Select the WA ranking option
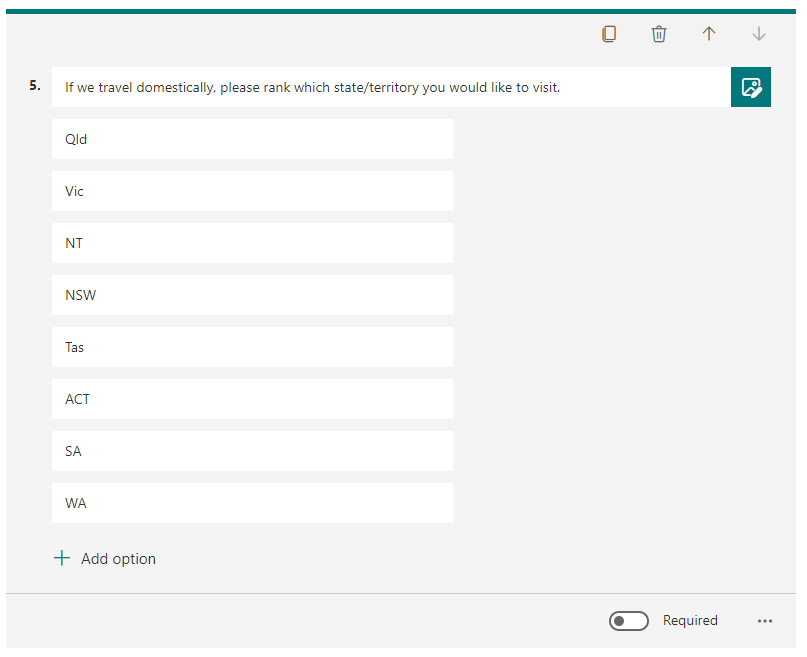The width and height of the screenshot is (807, 657). click(x=252, y=503)
